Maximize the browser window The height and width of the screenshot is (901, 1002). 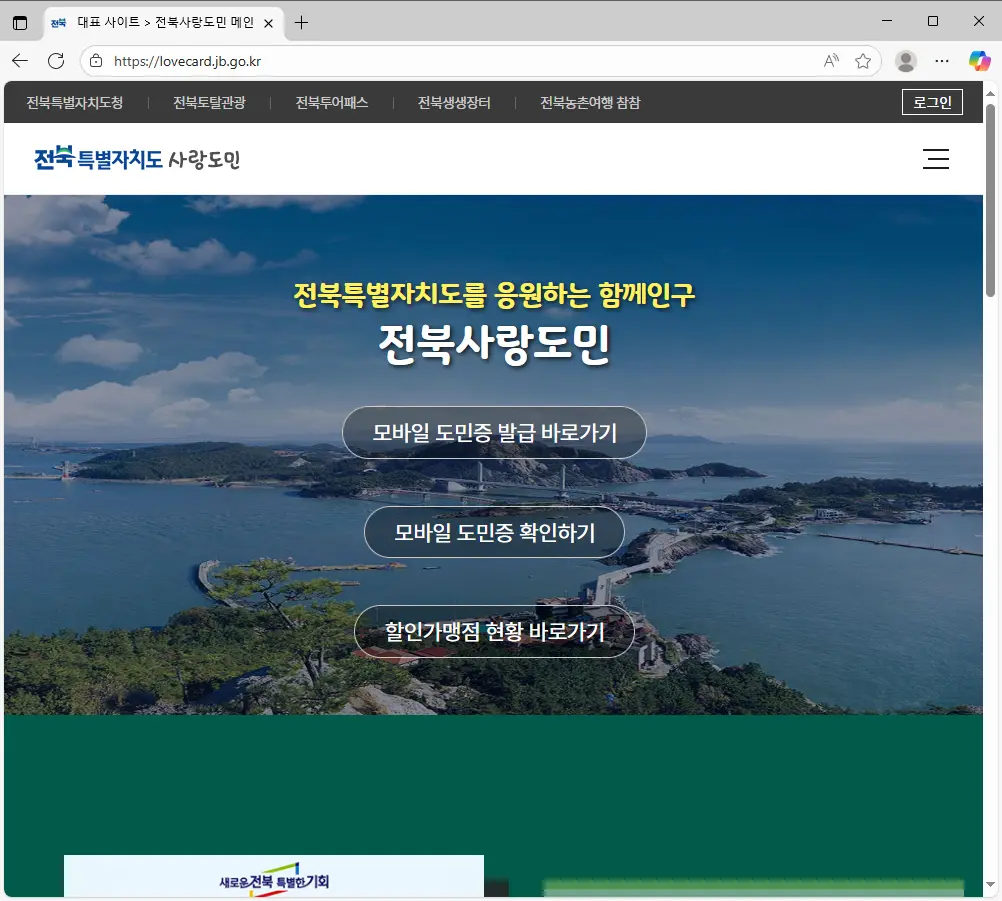point(932,21)
